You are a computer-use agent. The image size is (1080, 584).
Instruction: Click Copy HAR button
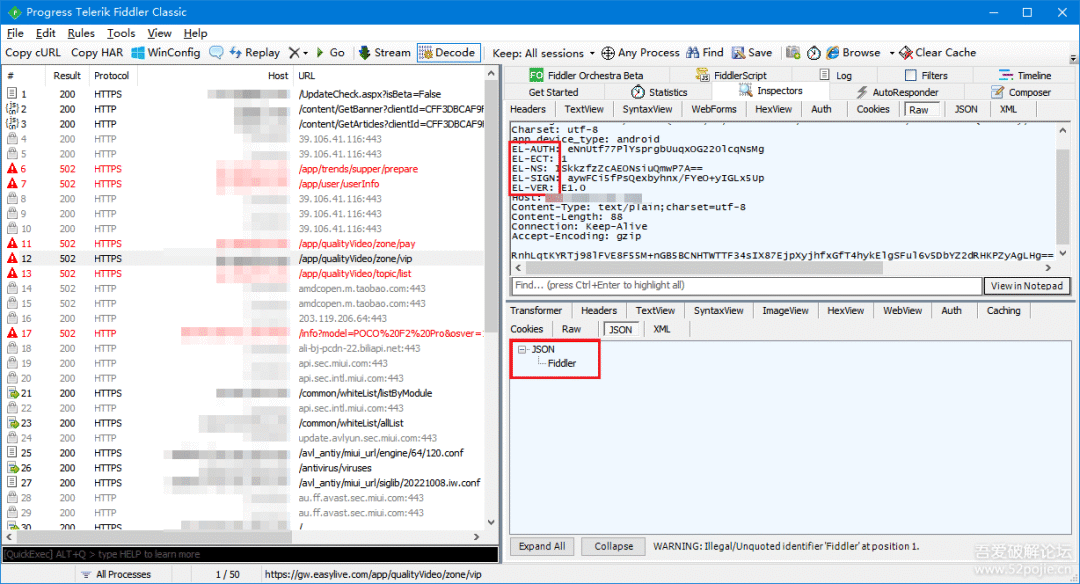(x=96, y=52)
